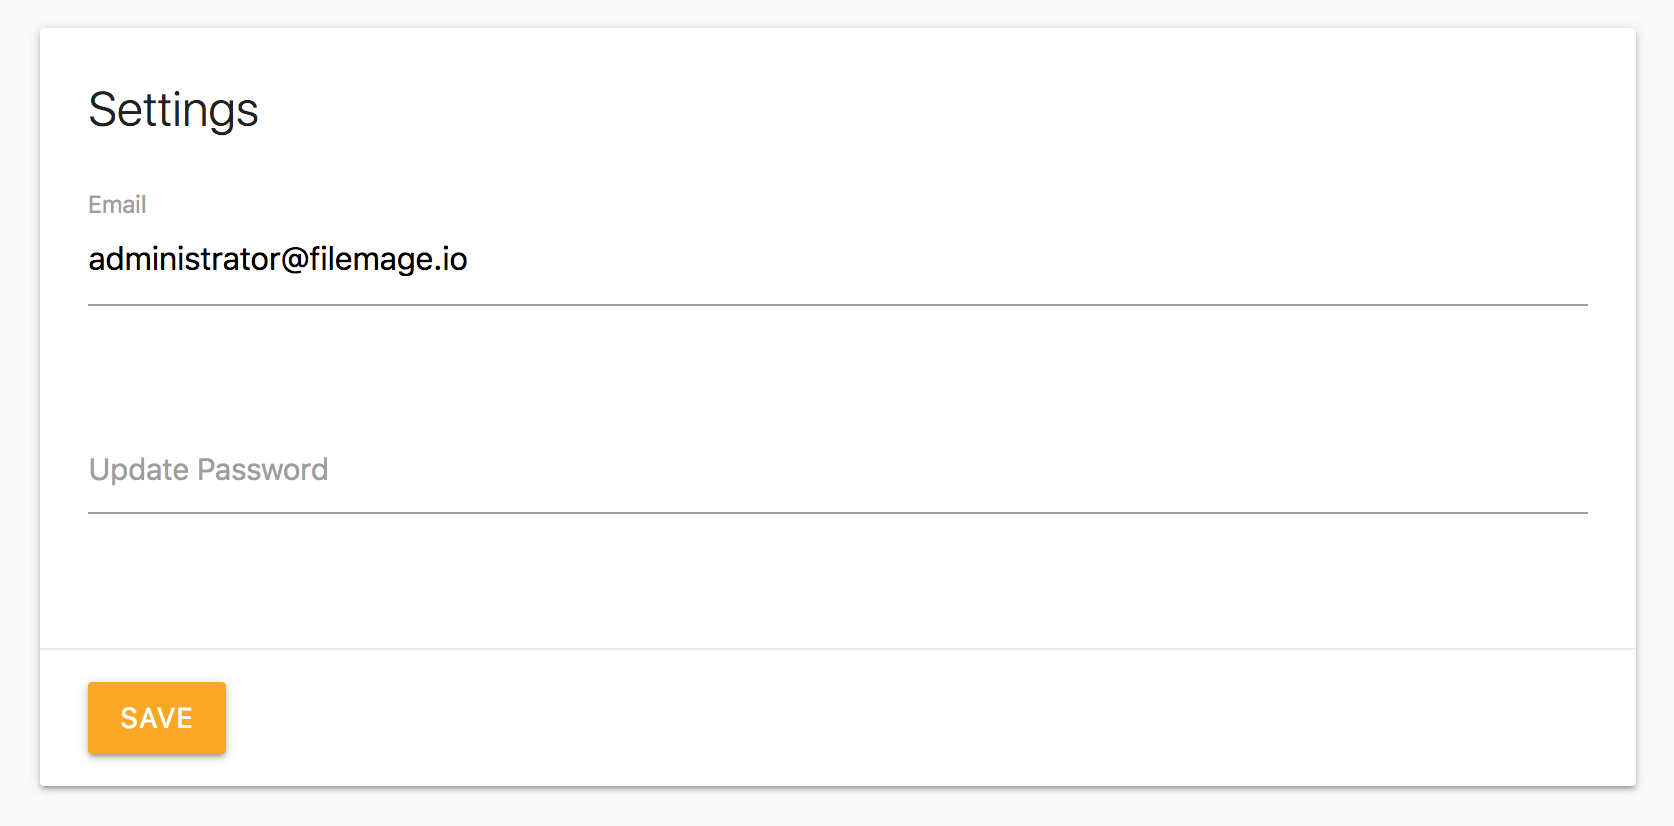Screen dimensions: 1674x826
Task: Click the underline beneath Update Password
Action: click(838, 512)
